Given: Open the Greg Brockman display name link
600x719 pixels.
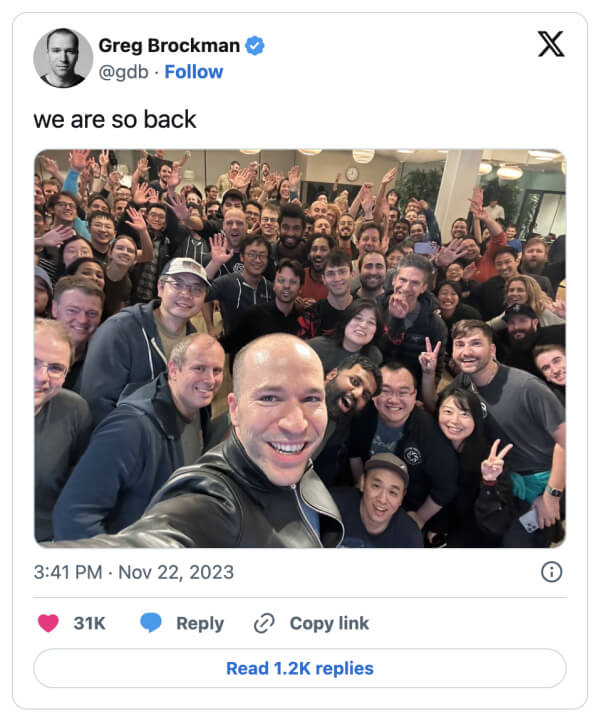Looking at the screenshot, I should pos(169,45).
